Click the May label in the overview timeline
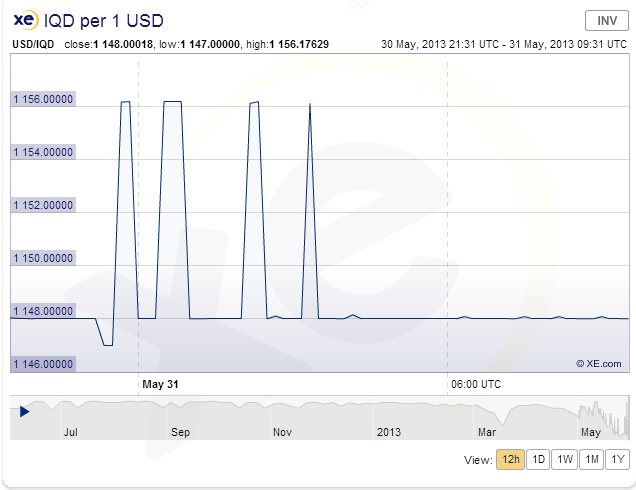This screenshot has width=636, height=490. coord(591,432)
